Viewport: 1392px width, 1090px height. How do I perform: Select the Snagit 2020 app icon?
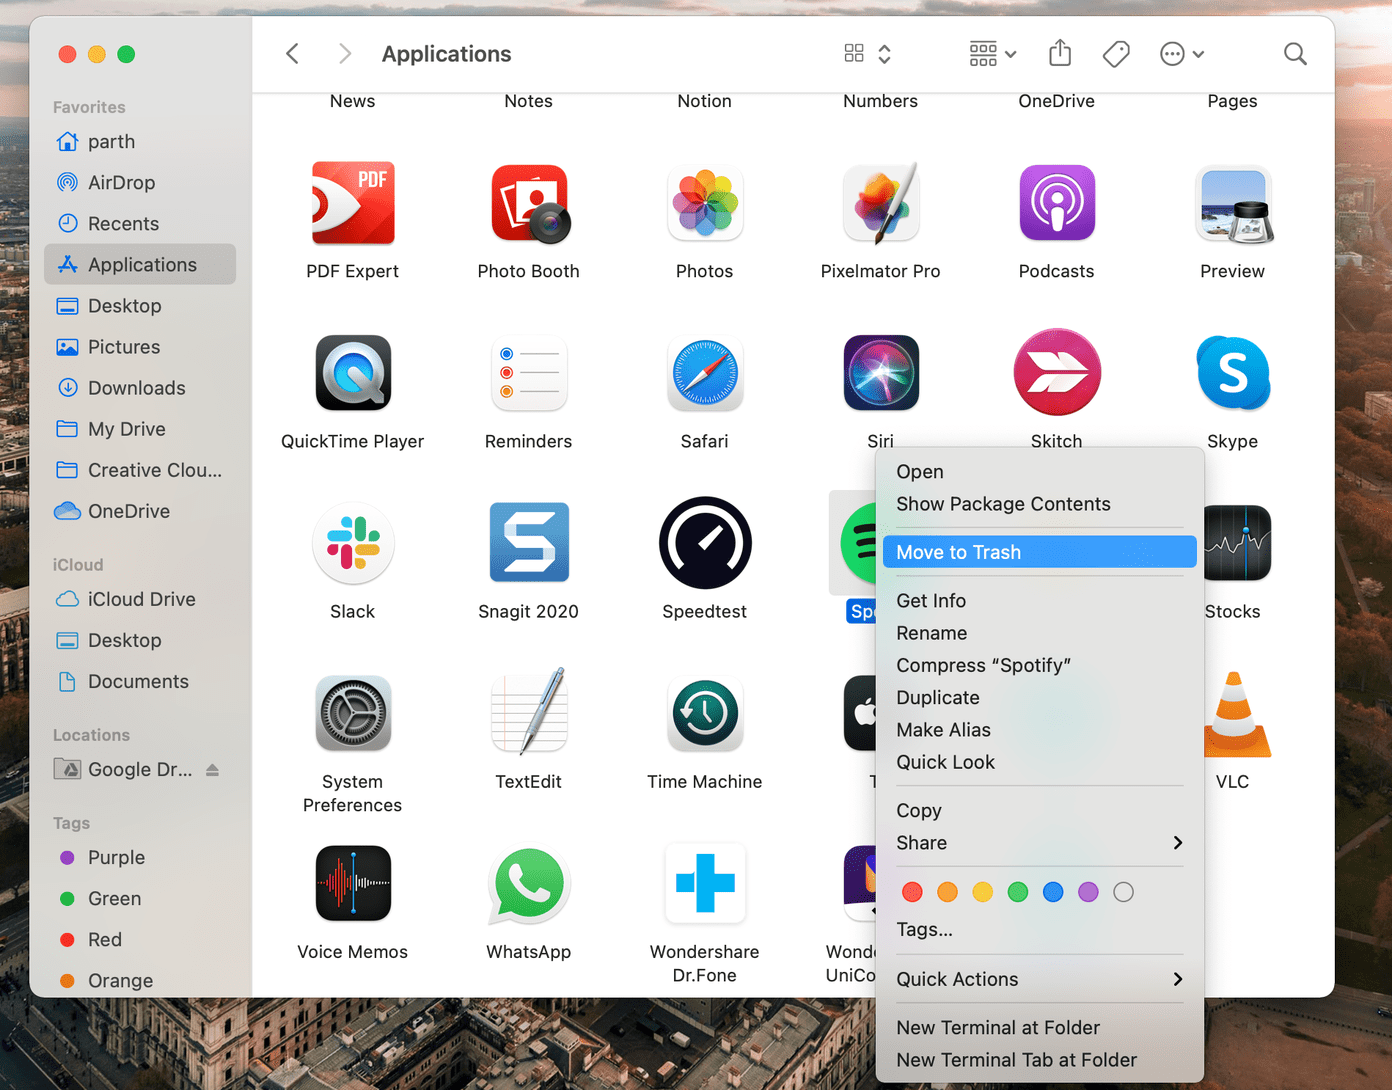tap(529, 542)
